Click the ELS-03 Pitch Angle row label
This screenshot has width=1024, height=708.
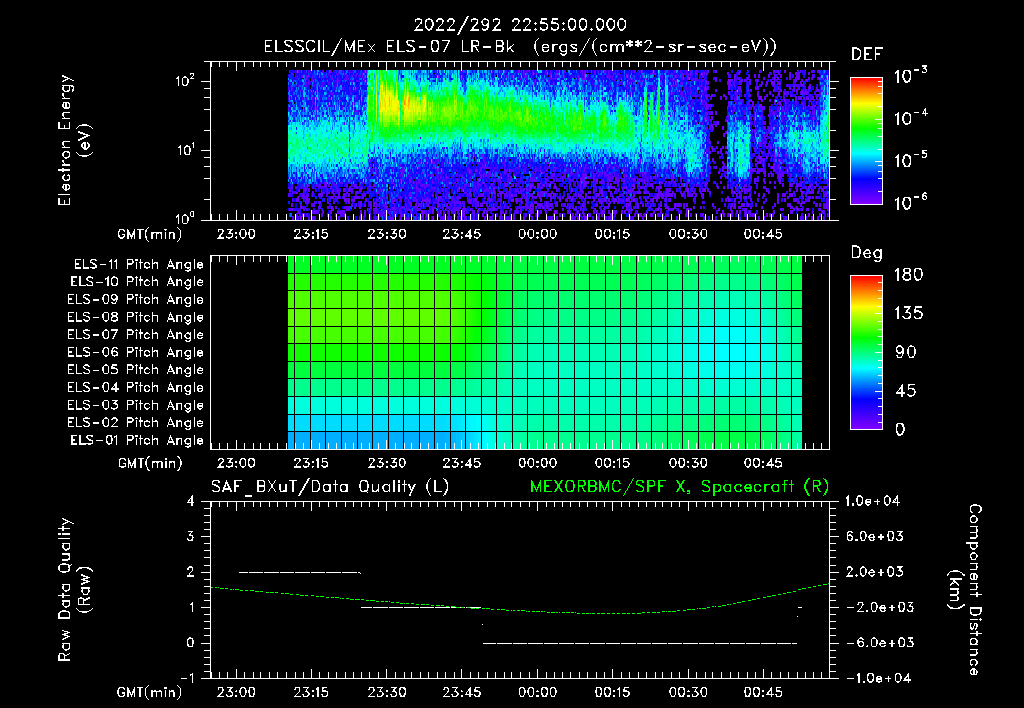135,406
